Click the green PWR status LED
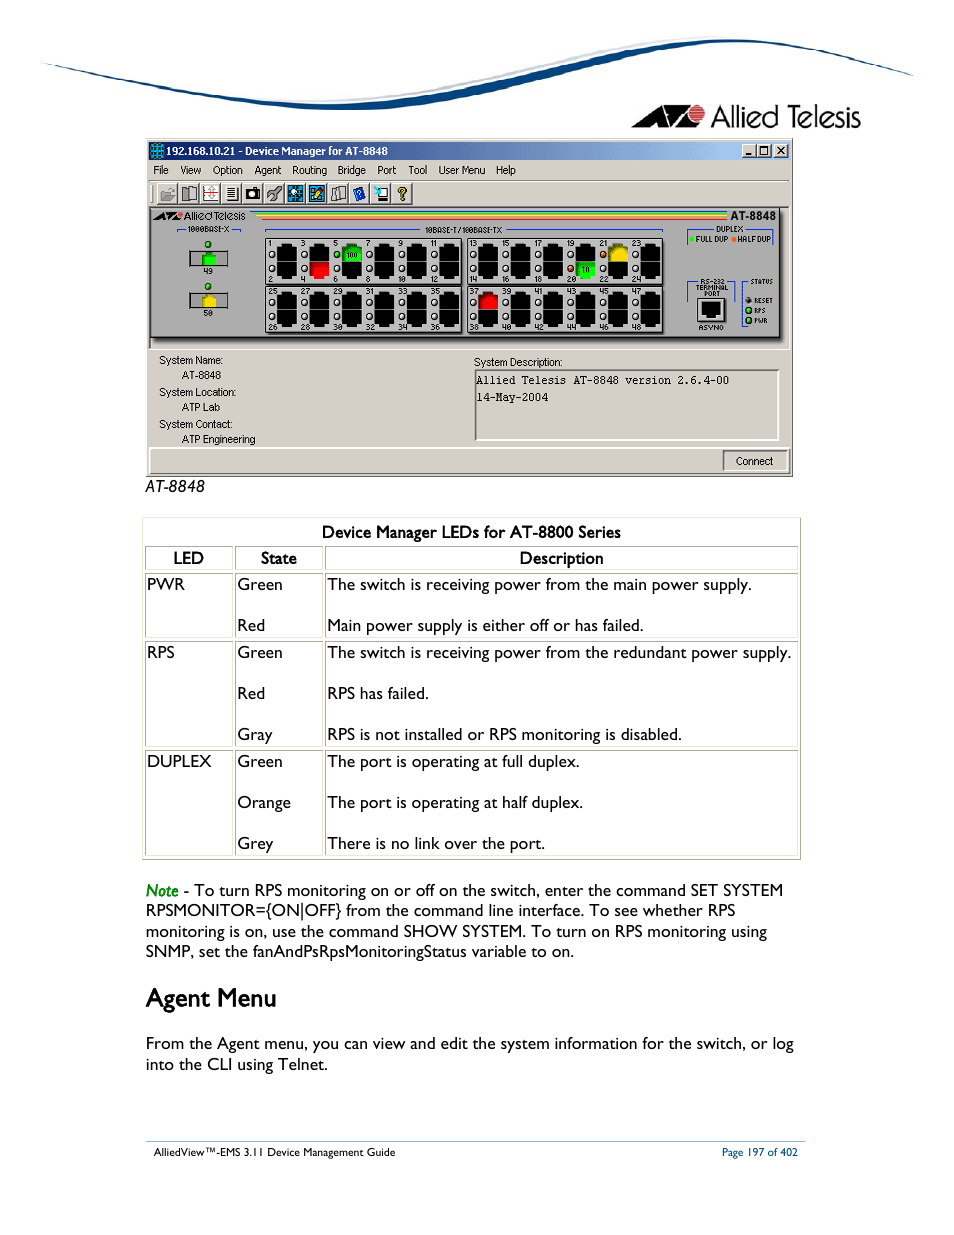Viewport: 954px width, 1235px height. click(749, 321)
